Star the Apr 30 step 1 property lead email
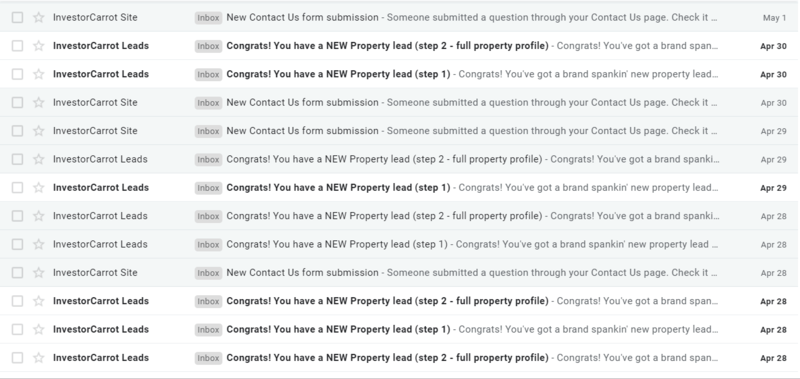Image resolution: width=800 pixels, height=379 pixels. tap(38, 74)
